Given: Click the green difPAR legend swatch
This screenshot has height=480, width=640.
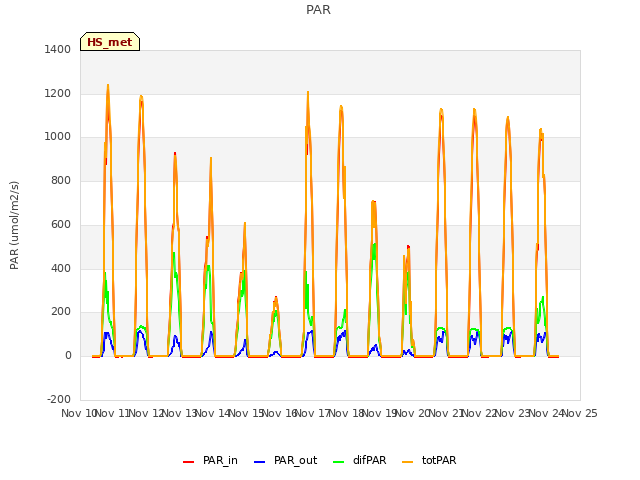Looking at the screenshot, I should [x=339, y=462].
